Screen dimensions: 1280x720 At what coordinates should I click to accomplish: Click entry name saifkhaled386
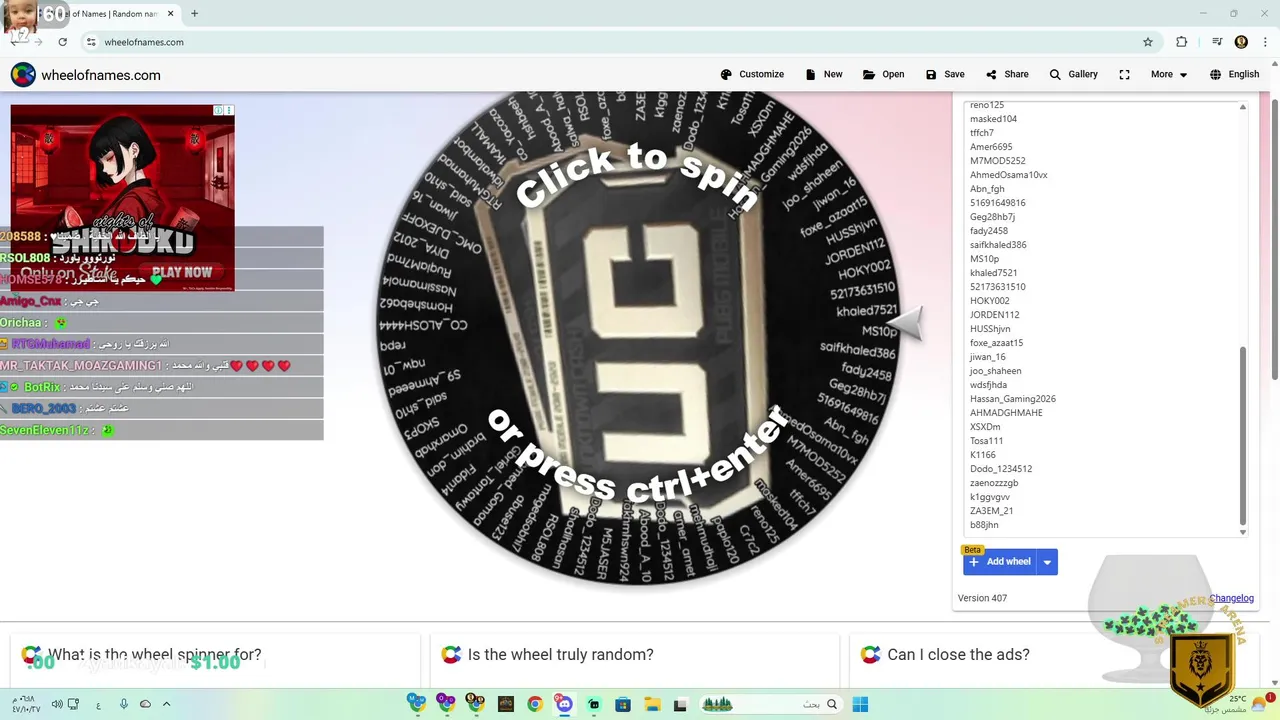pos(998,245)
